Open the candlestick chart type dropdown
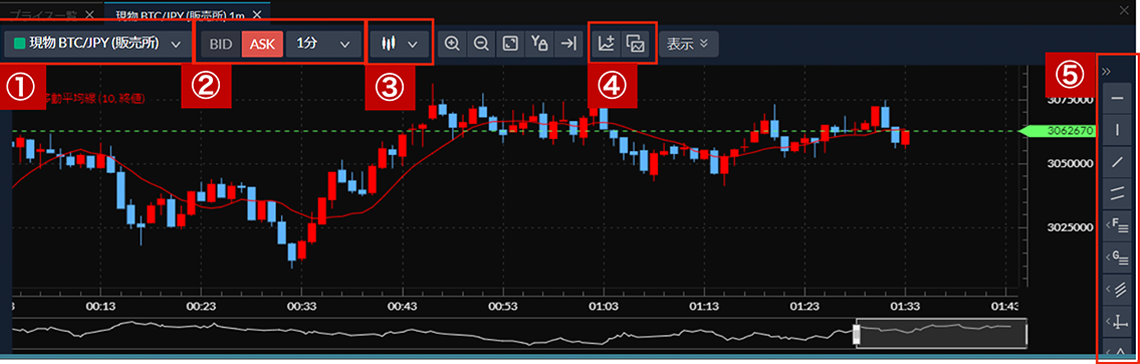This screenshot has width=1140, height=364. coord(400,44)
